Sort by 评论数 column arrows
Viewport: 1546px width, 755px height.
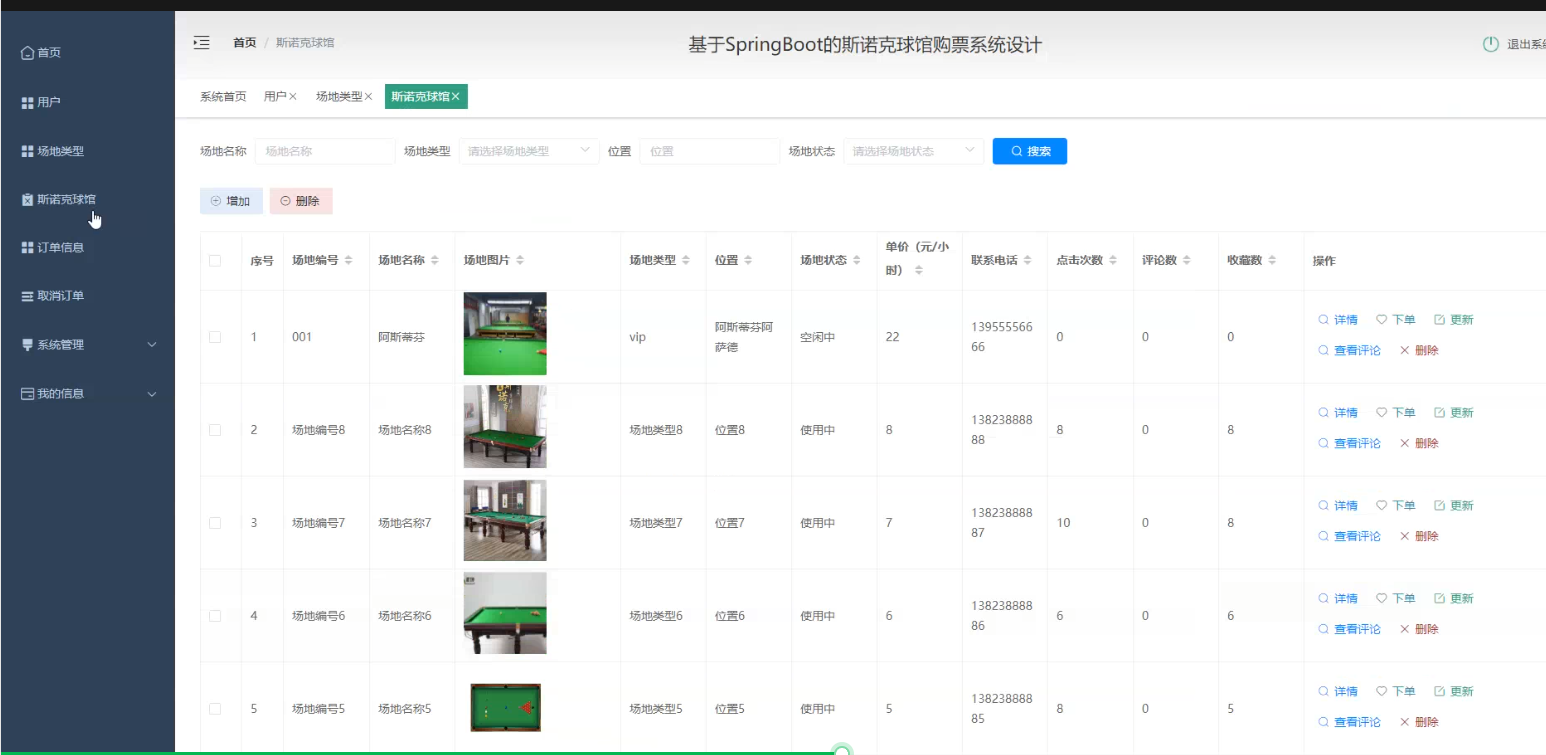(1186, 260)
